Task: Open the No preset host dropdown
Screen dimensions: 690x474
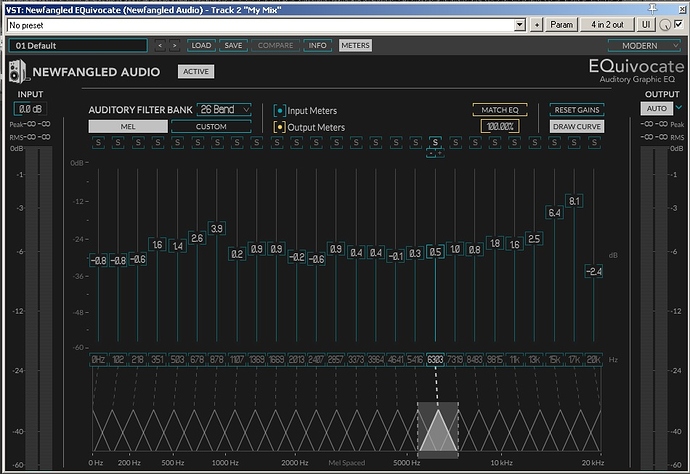Action: pyautogui.click(x=520, y=25)
